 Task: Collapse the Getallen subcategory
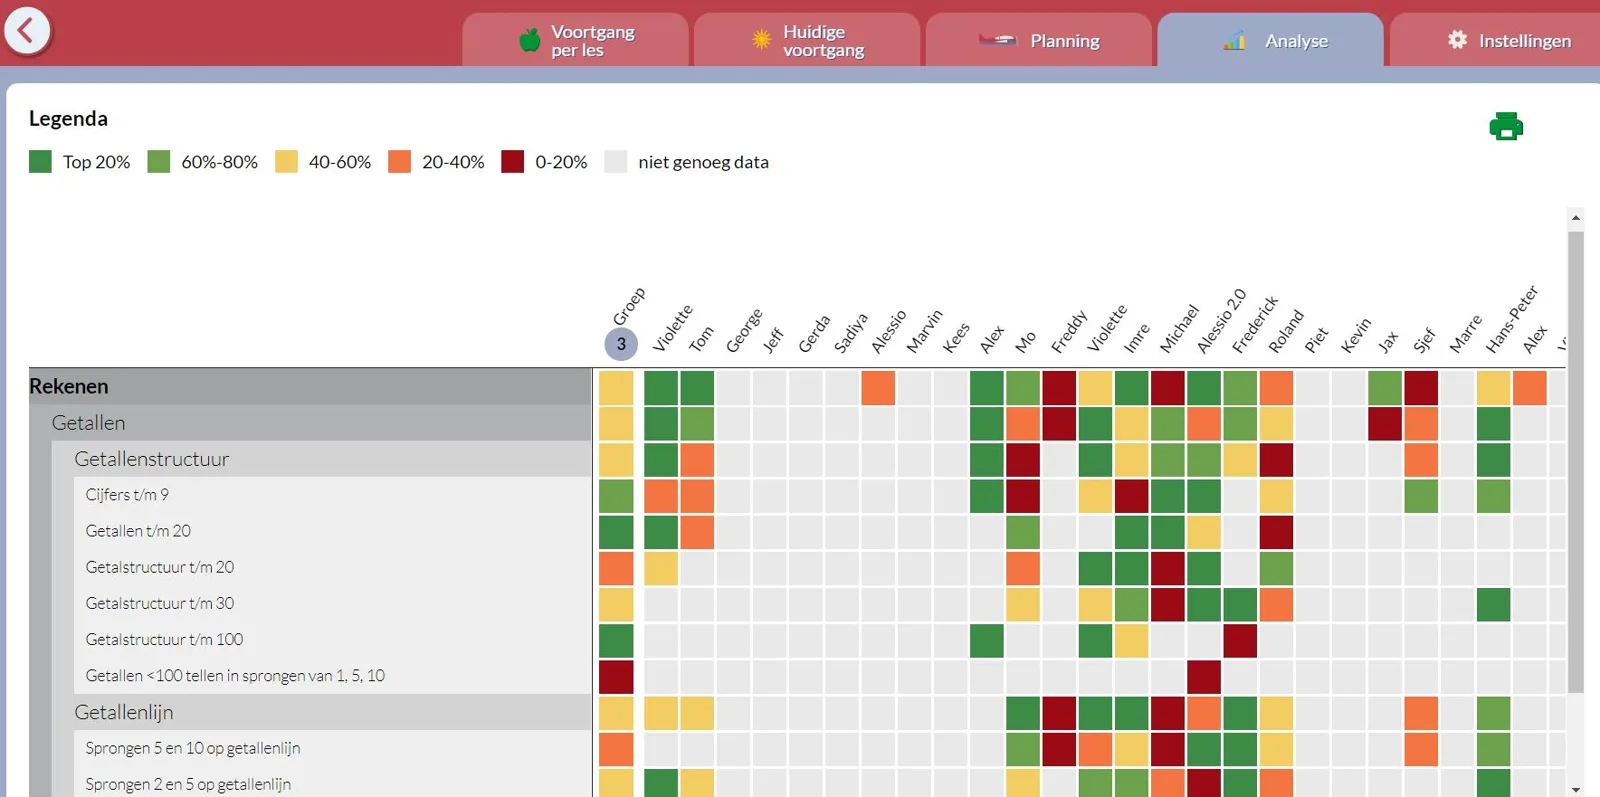point(321,423)
